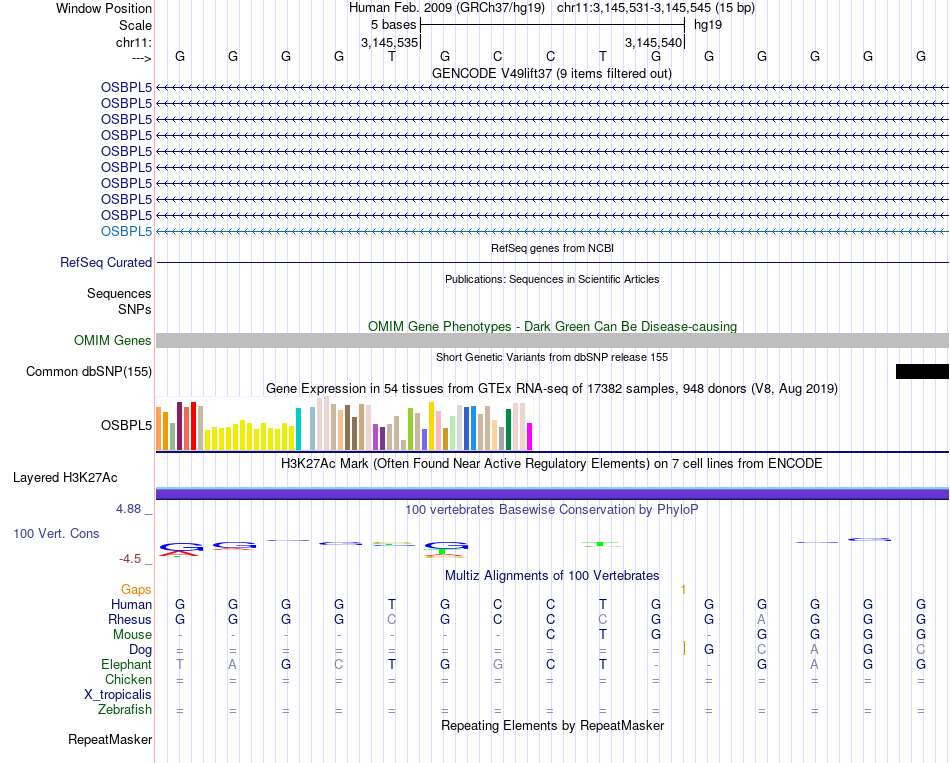Click the Layered H3K27Ac track label
Screen dimensions: 950x763
point(65,478)
